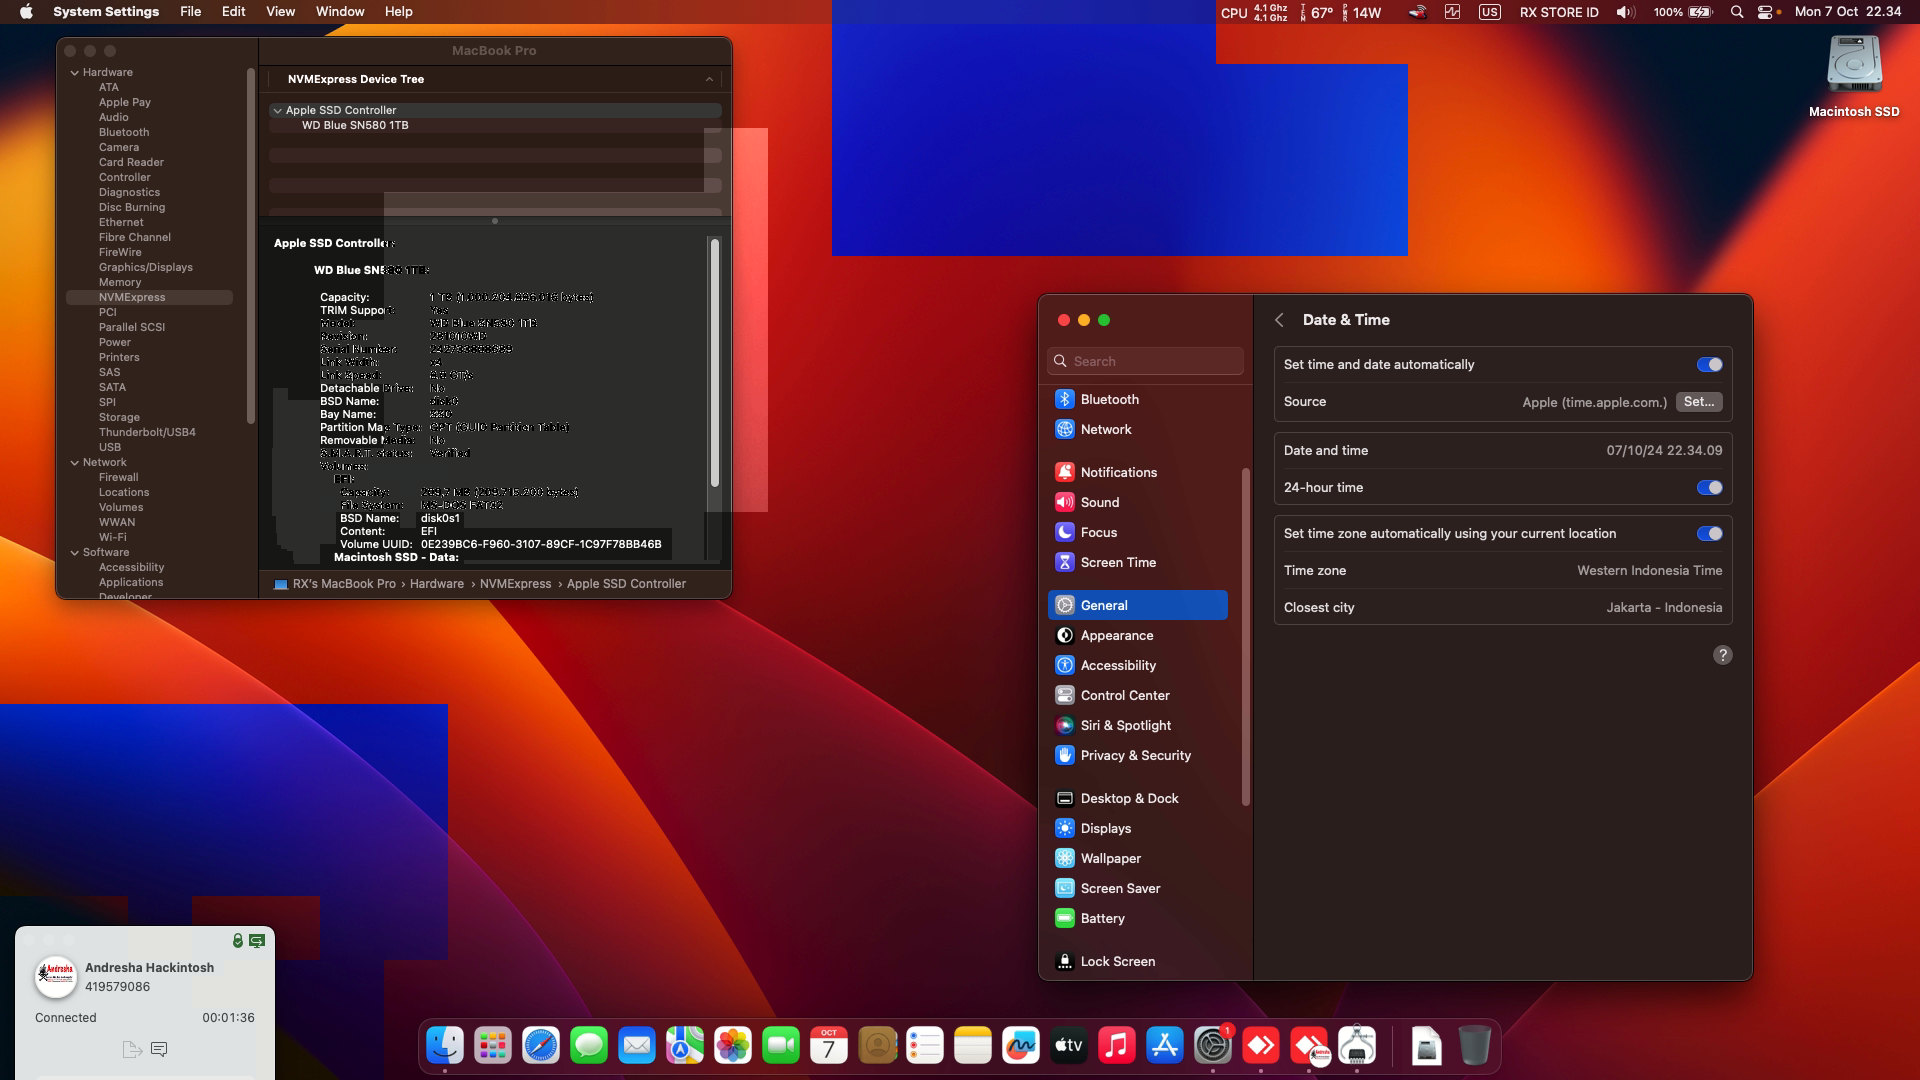1920x1080 pixels.
Task: Open Mail app in Dock
Action: tap(637, 1046)
